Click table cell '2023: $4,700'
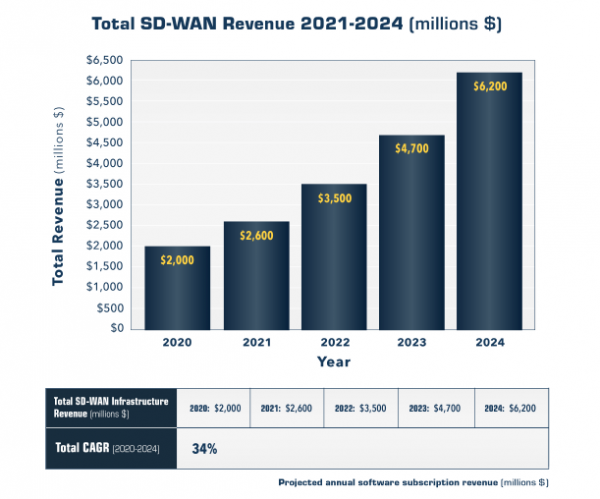Screen dimensions: 600x499 click(x=436, y=408)
